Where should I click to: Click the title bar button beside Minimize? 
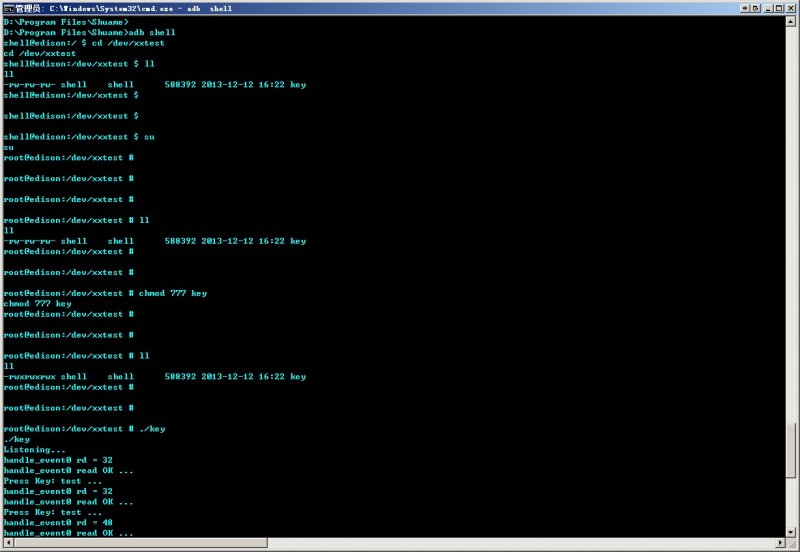756,8
